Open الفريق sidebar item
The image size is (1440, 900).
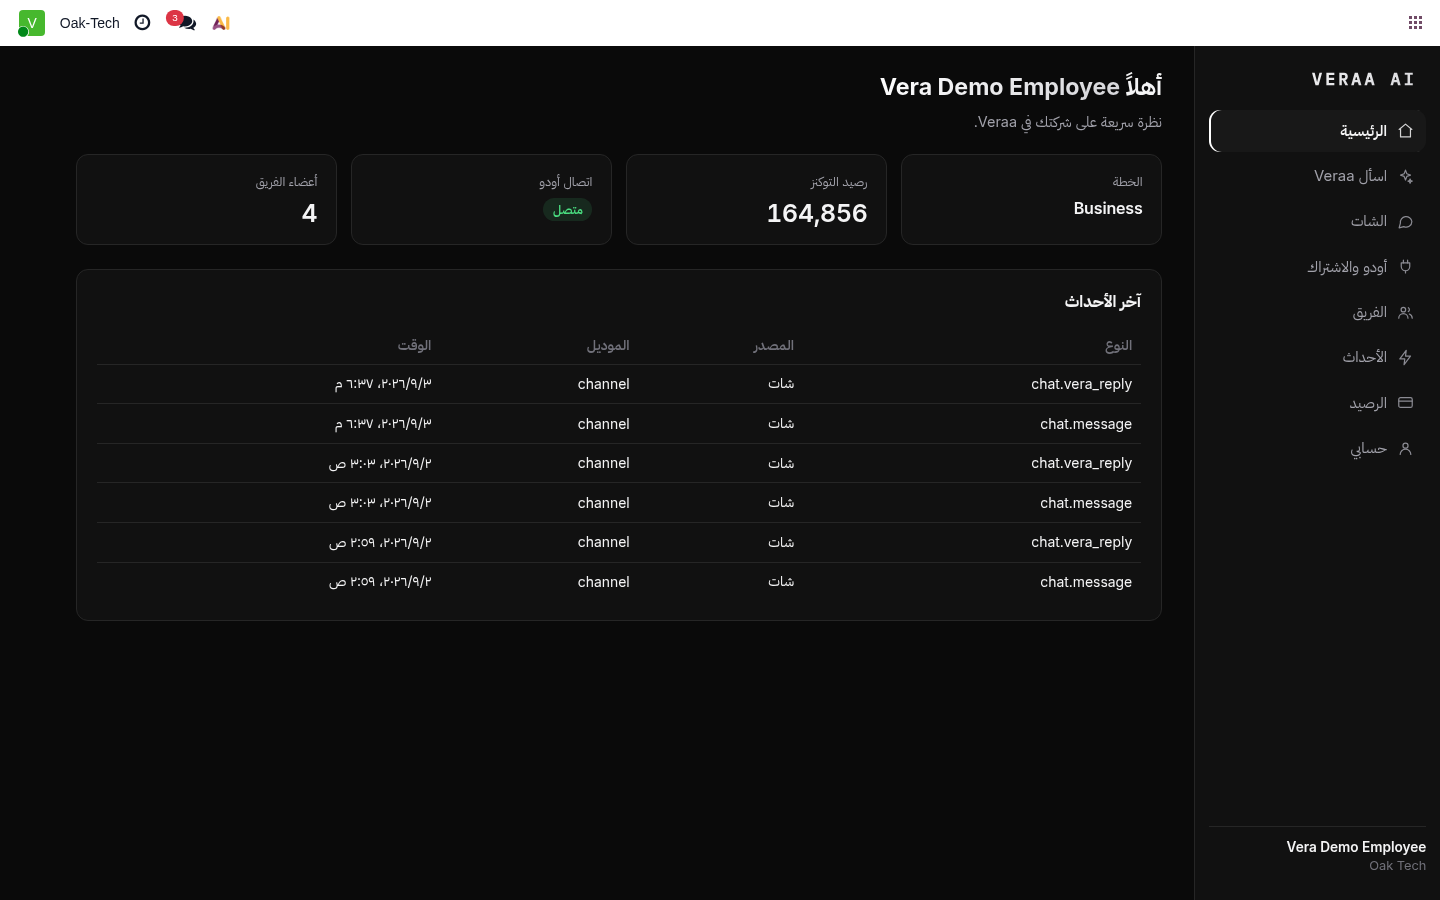pyautogui.click(x=1317, y=312)
